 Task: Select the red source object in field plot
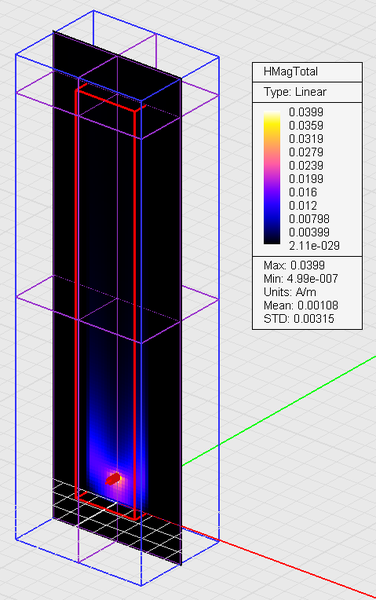[113, 479]
